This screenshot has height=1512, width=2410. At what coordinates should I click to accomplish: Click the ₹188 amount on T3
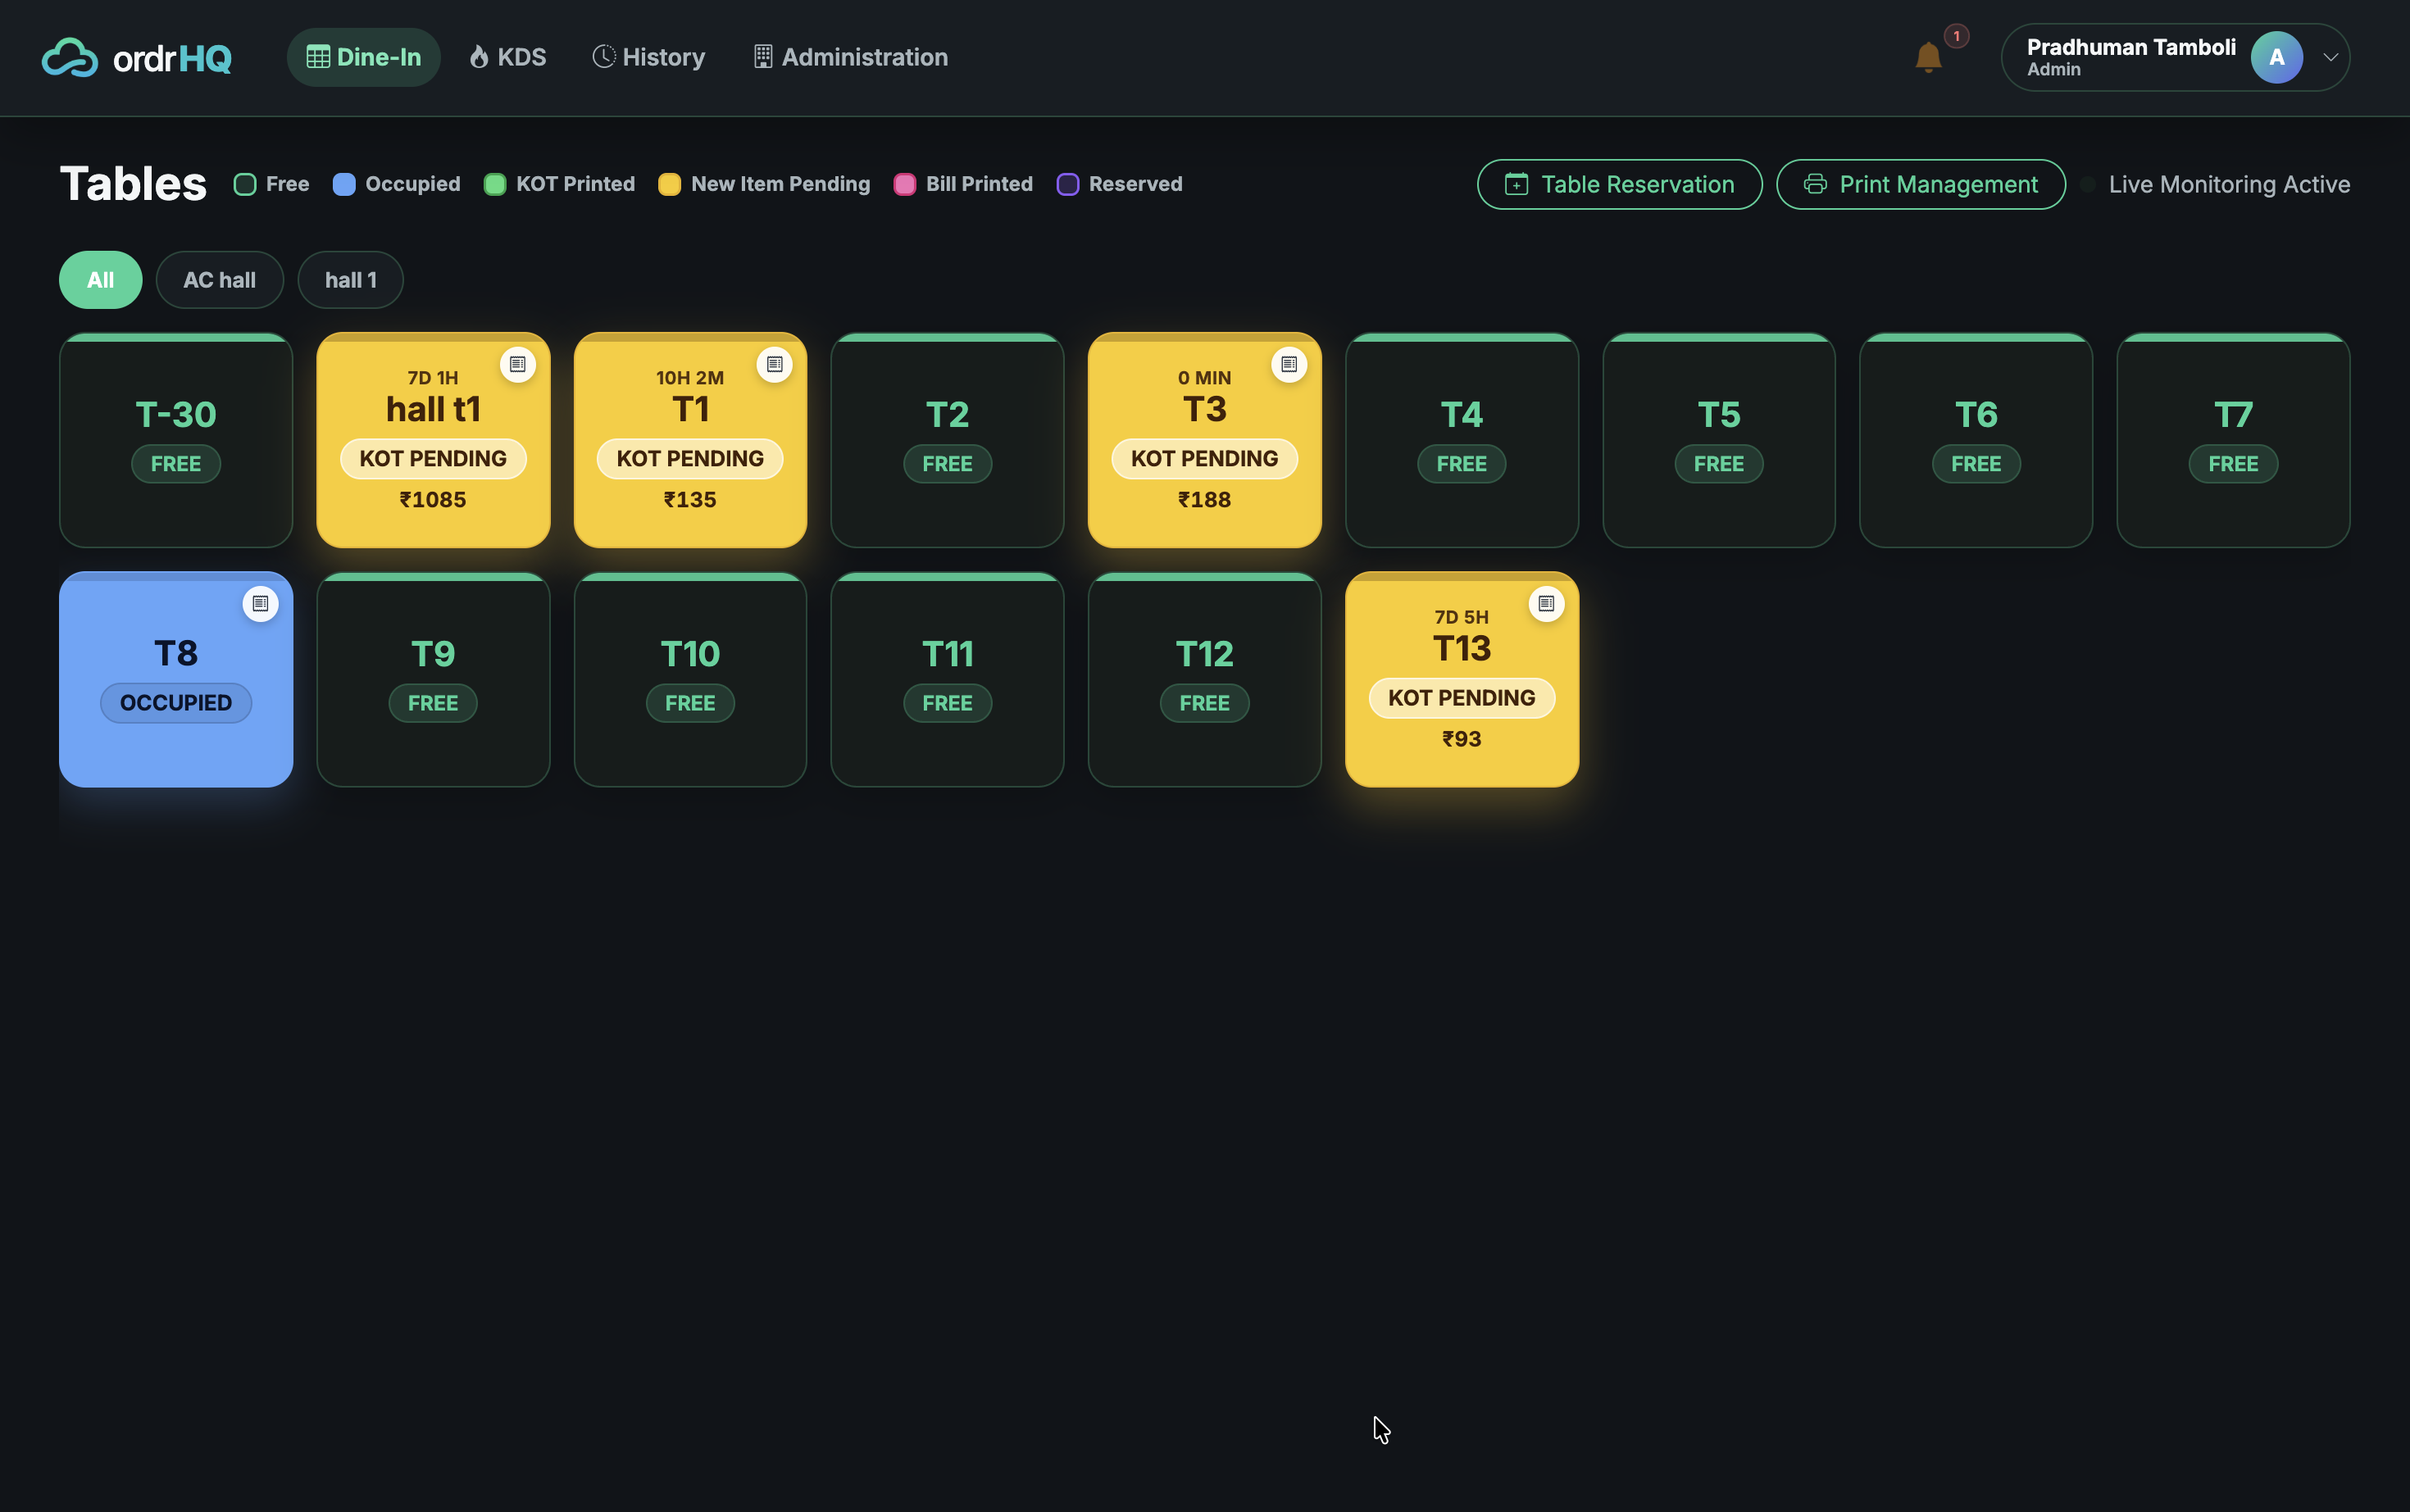tap(1204, 500)
